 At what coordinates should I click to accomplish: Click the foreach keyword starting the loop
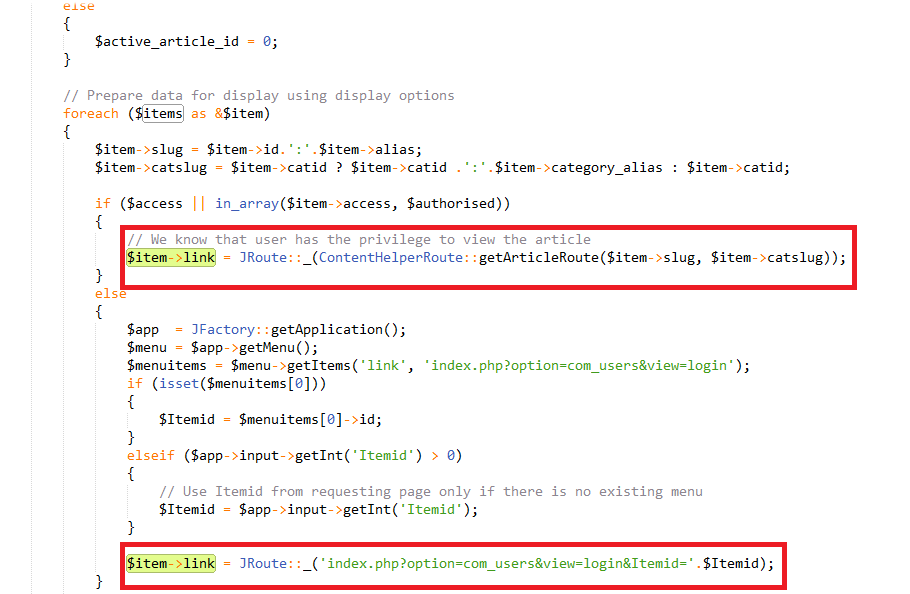click(x=90, y=113)
